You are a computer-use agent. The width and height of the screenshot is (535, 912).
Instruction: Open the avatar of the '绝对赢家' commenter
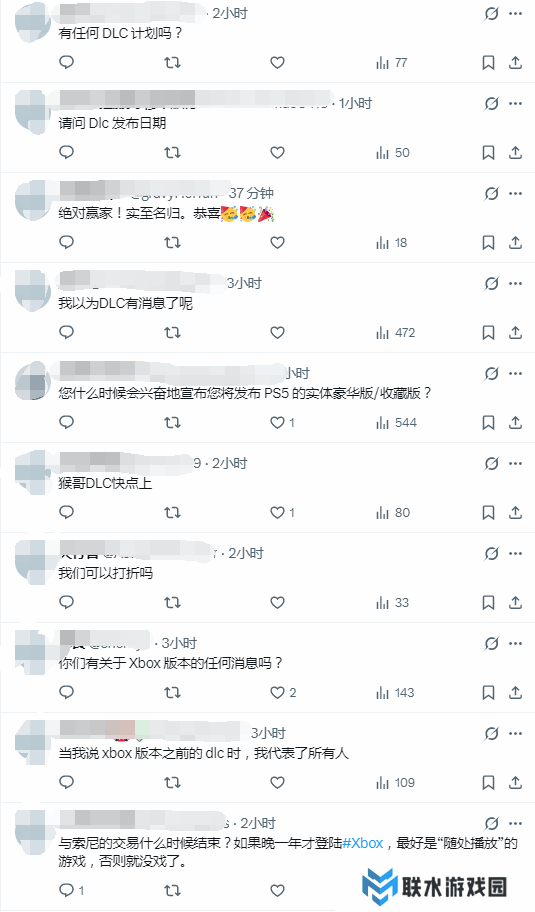click(x=33, y=199)
